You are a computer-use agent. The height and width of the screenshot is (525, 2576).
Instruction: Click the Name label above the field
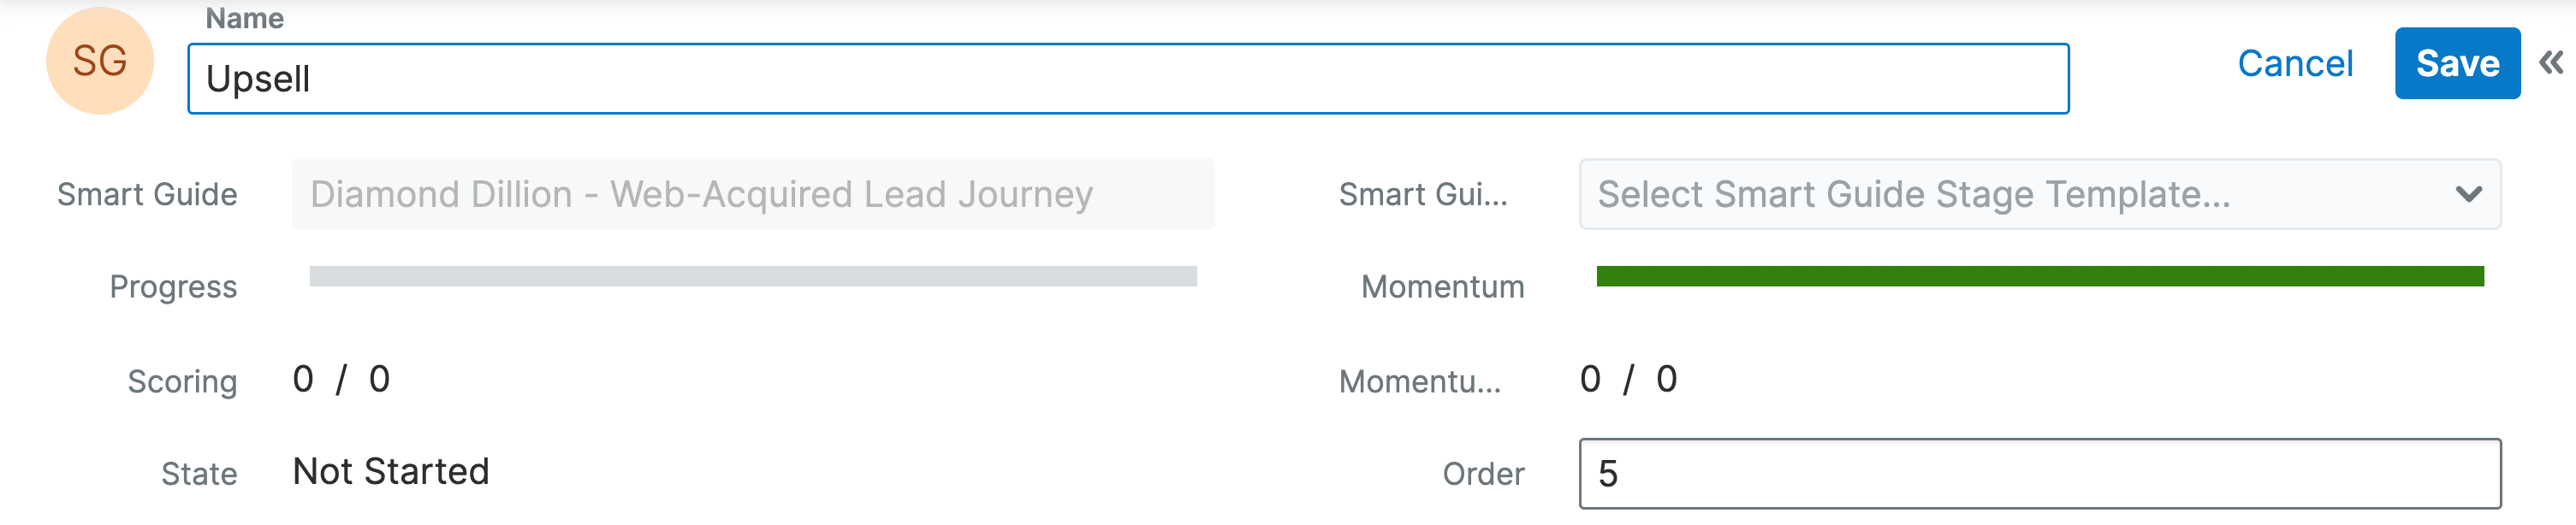244,18
